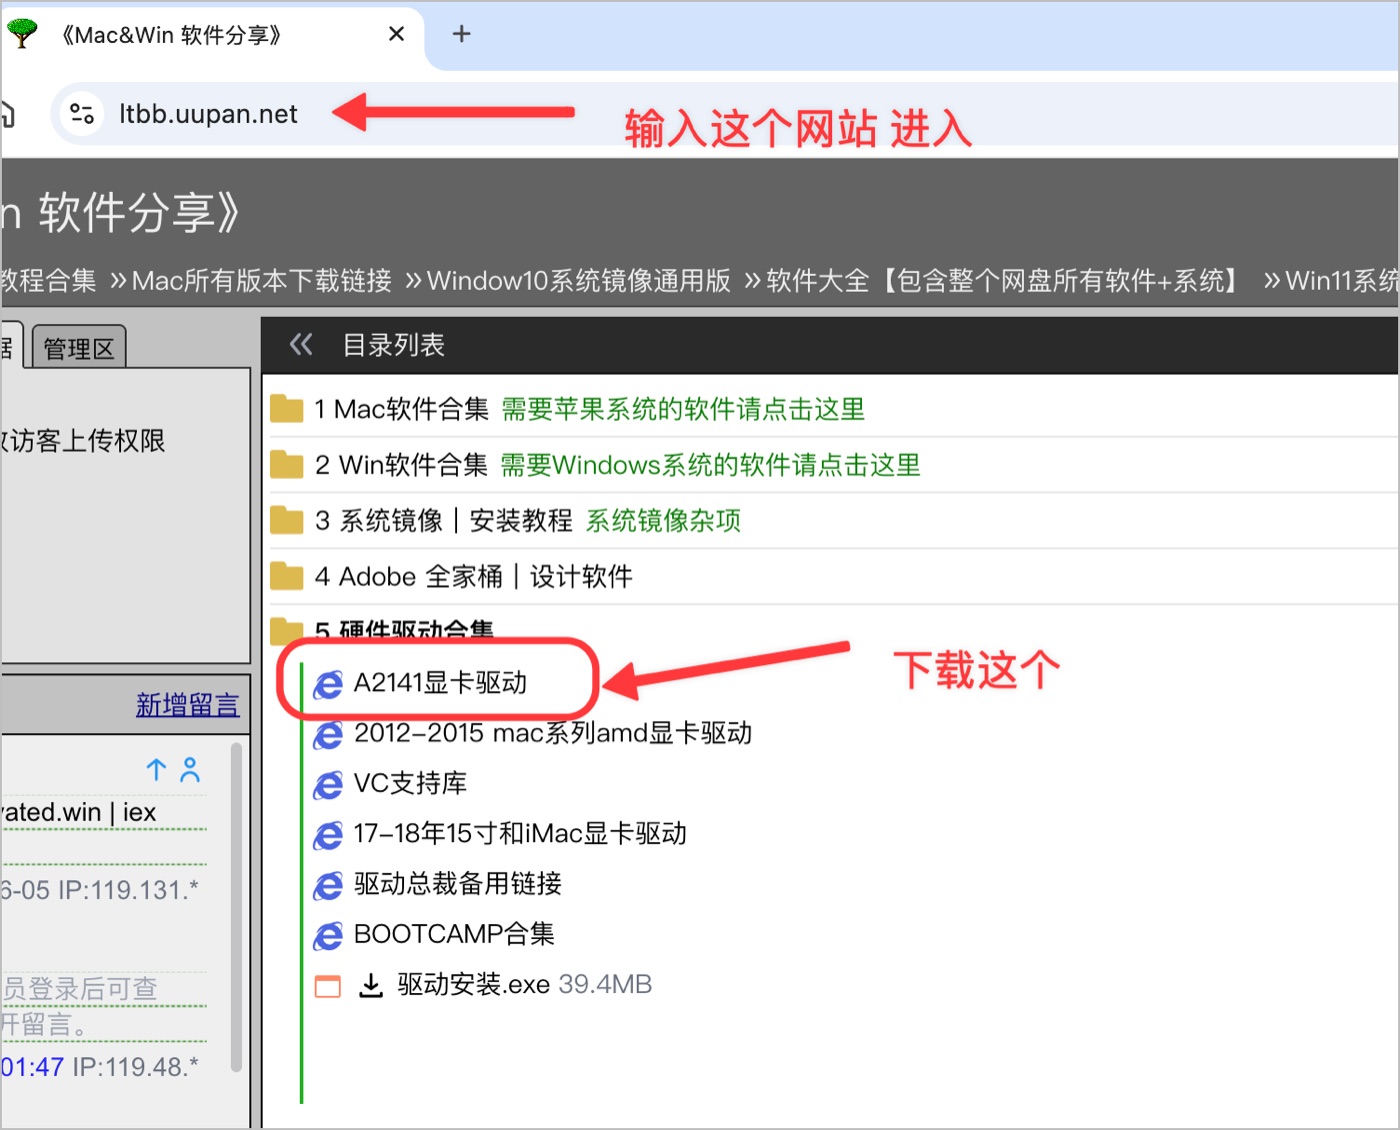Collapse the 目录列表 panel with double chevron

pos(301,345)
